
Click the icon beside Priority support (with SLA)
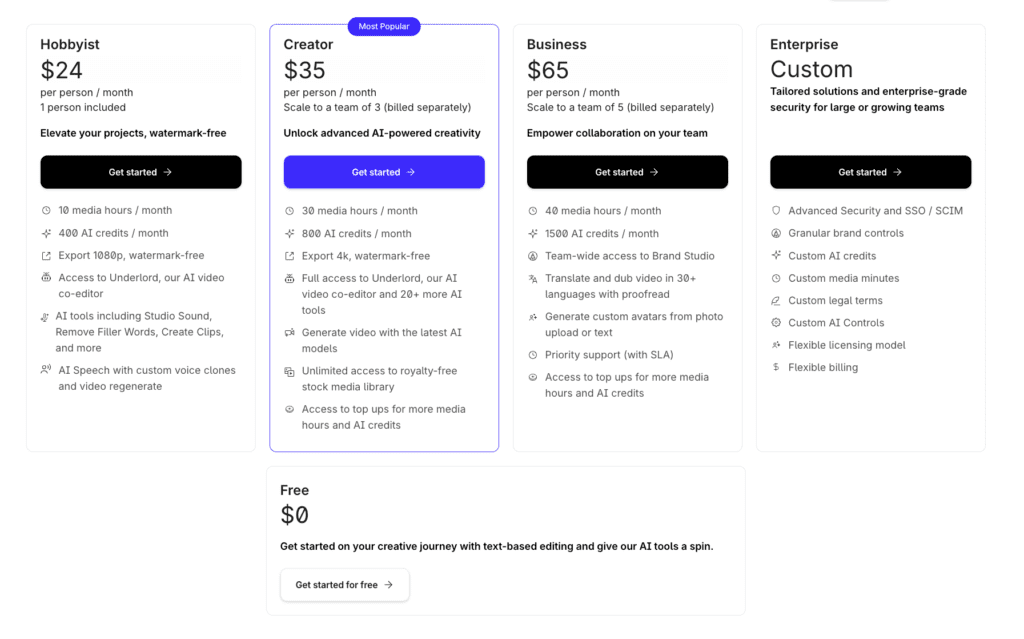[533, 354]
